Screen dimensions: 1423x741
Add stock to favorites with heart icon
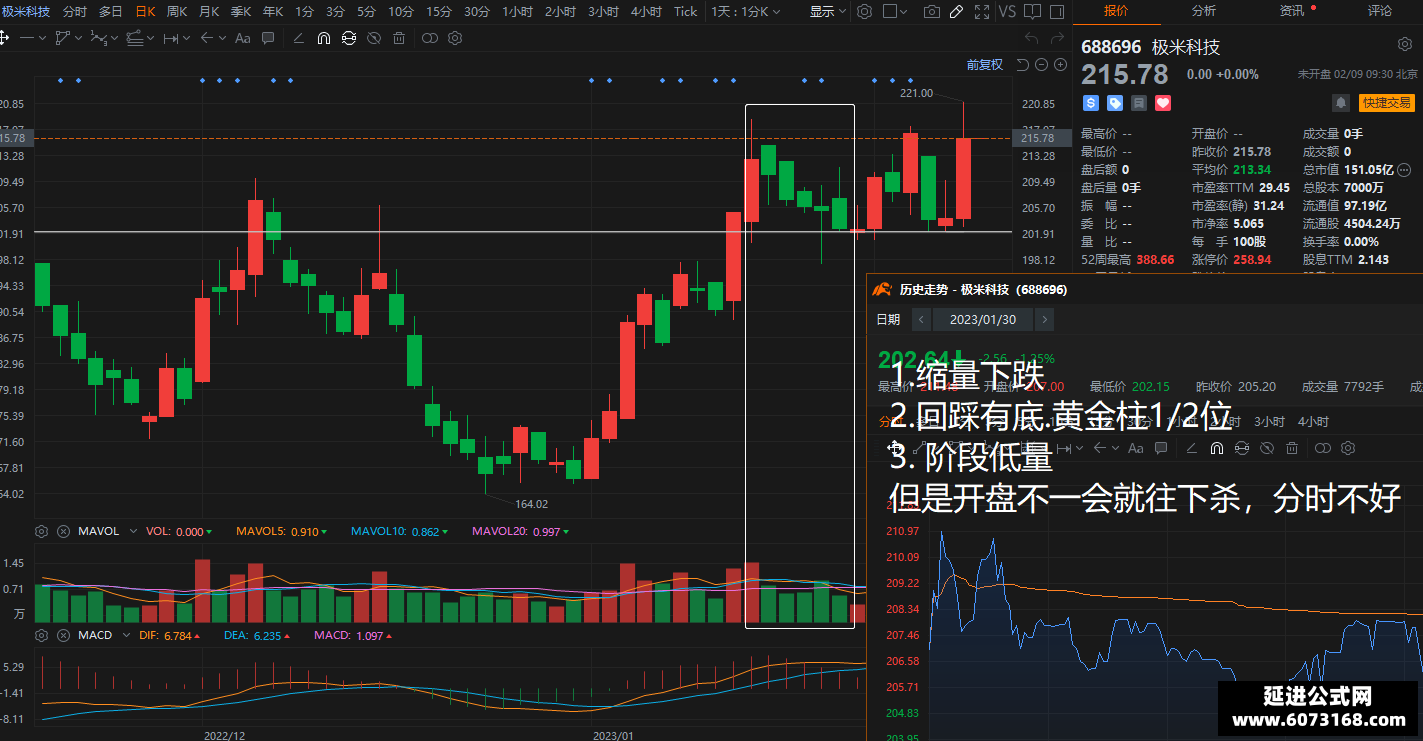point(1163,103)
